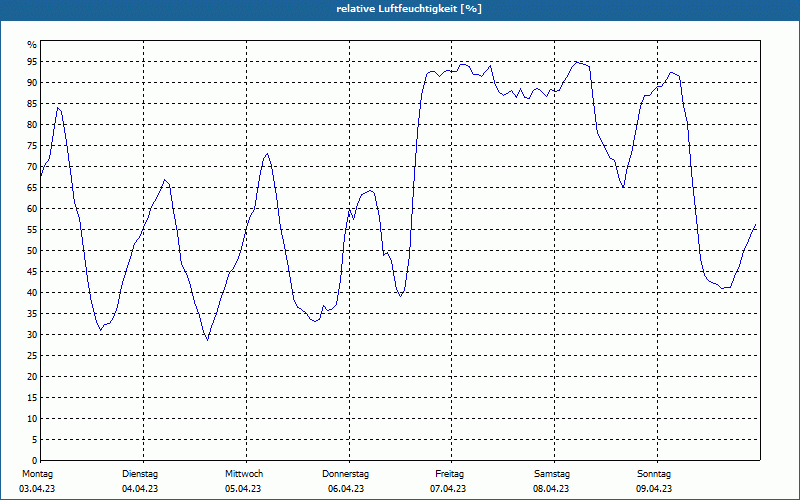Click the y-axis value 75
Image resolution: width=800 pixels, height=500 pixels.
[32, 146]
